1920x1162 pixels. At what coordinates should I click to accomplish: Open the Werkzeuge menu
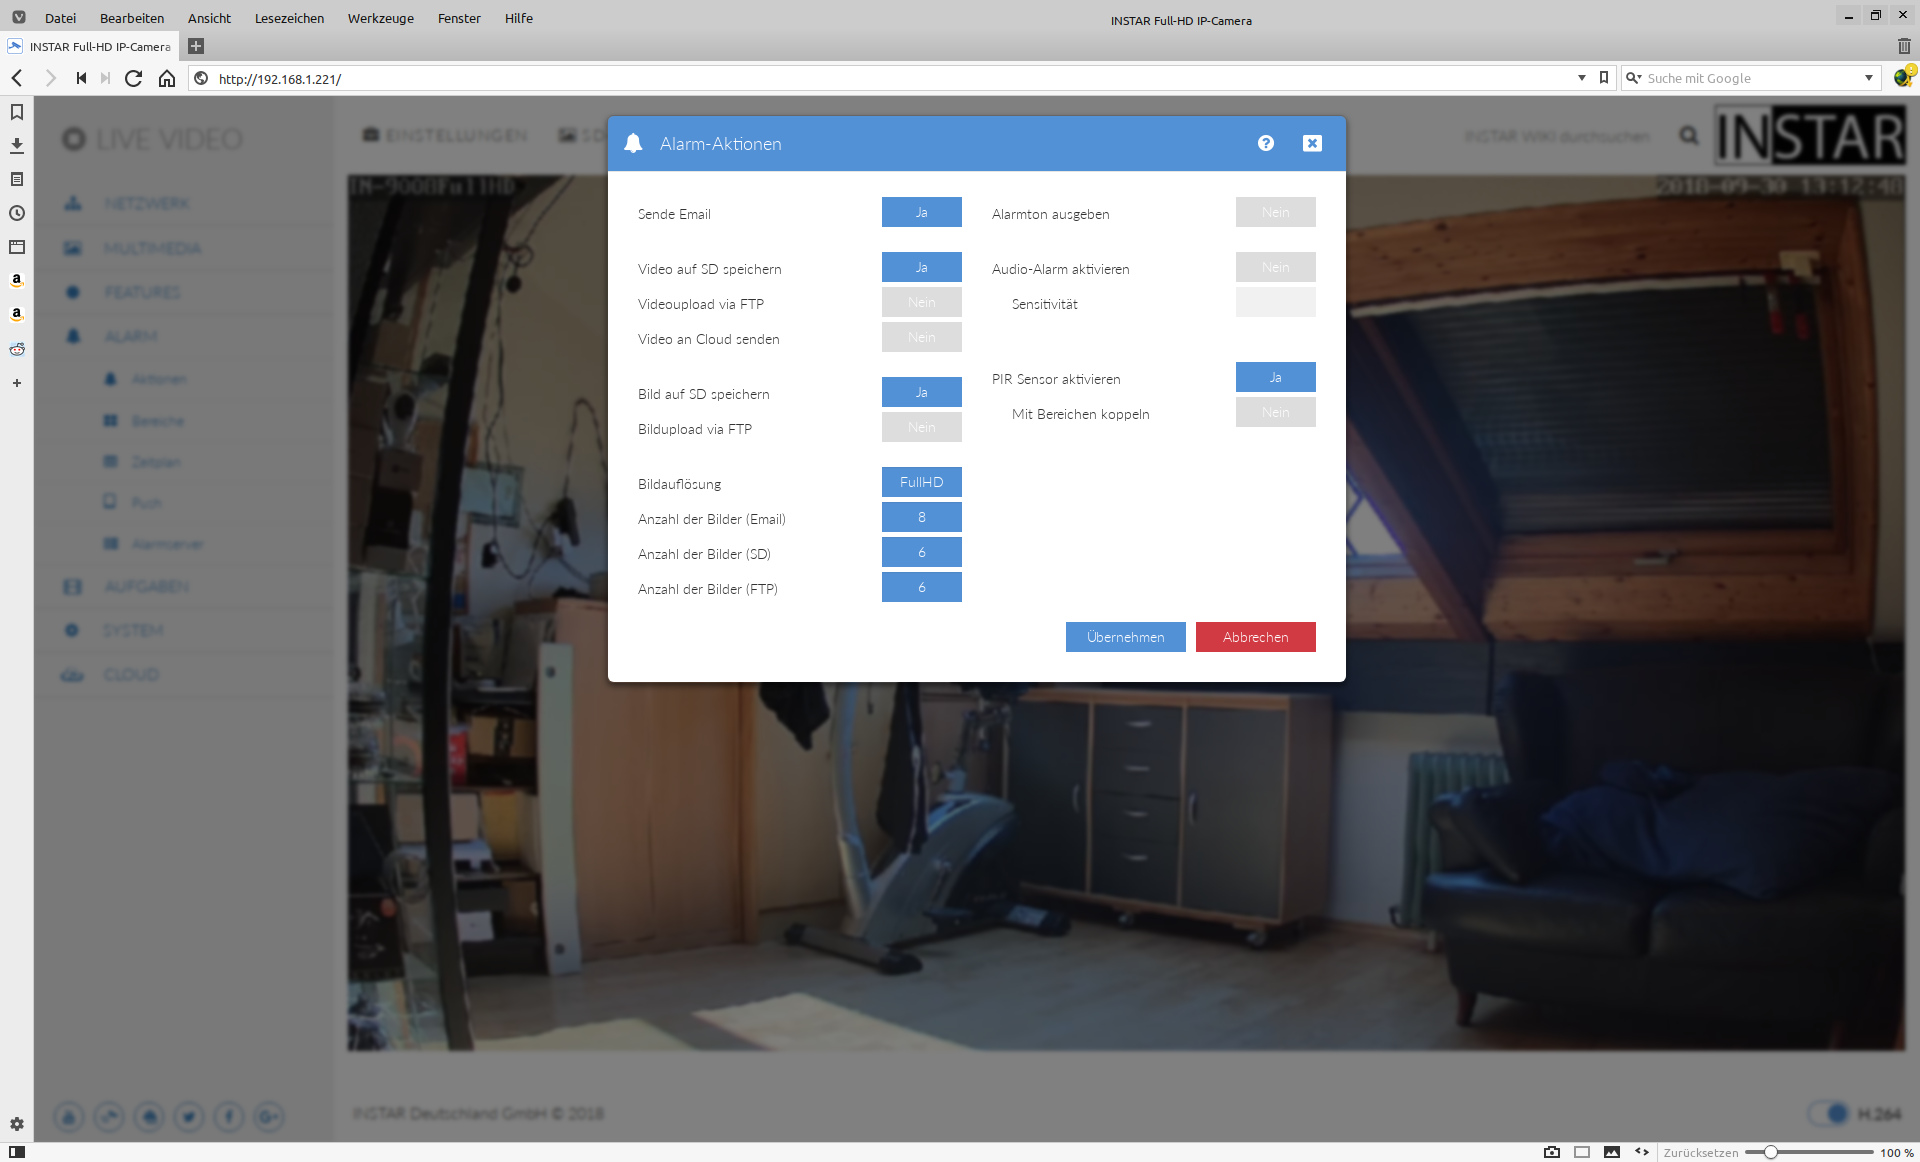coord(380,18)
